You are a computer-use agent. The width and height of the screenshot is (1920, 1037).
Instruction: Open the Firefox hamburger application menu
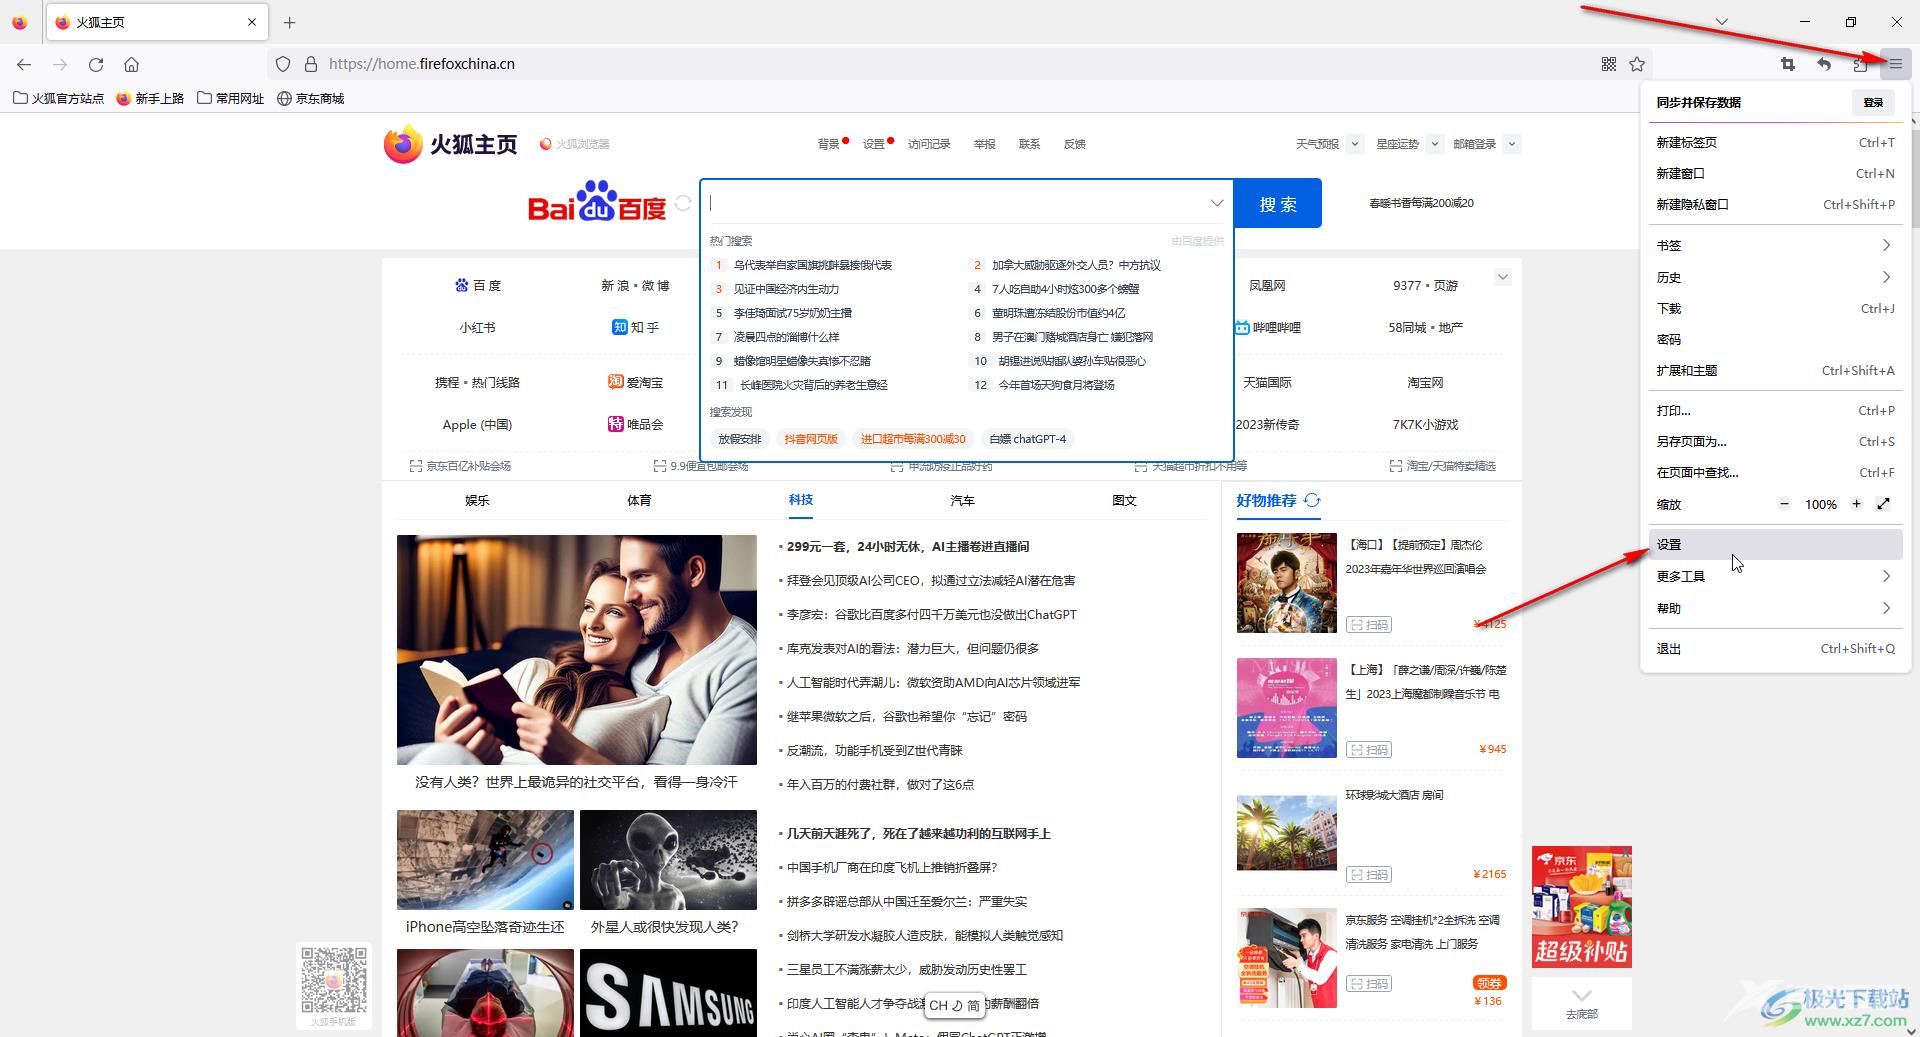tap(1895, 64)
